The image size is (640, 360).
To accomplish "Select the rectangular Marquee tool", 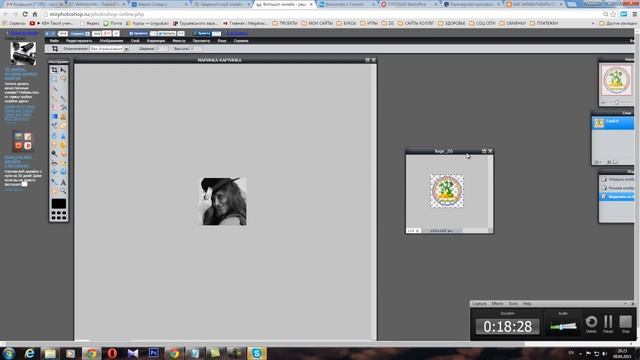I will click(x=54, y=78).
